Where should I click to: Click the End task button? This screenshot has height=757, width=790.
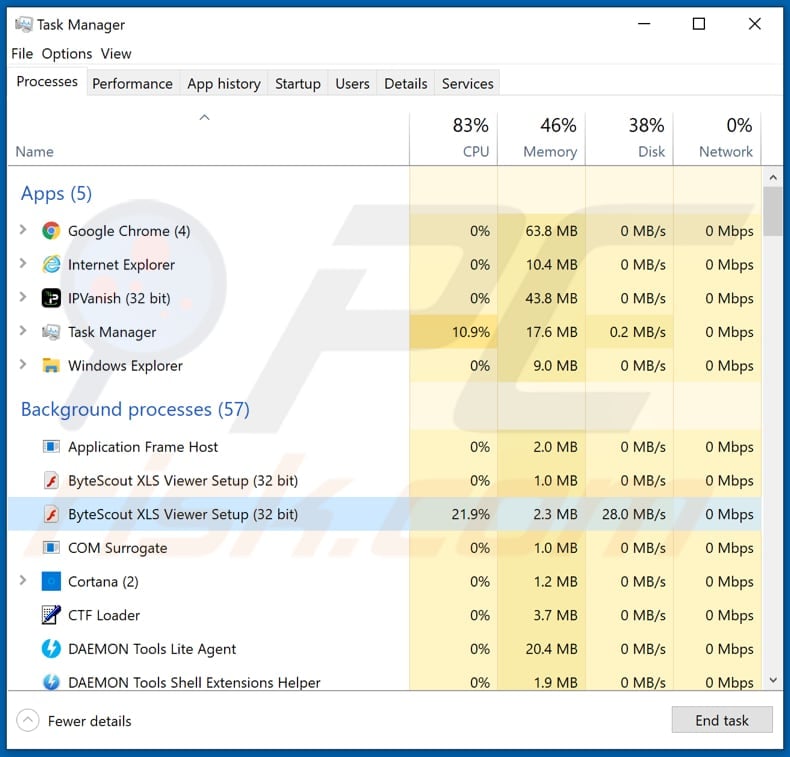721,720
